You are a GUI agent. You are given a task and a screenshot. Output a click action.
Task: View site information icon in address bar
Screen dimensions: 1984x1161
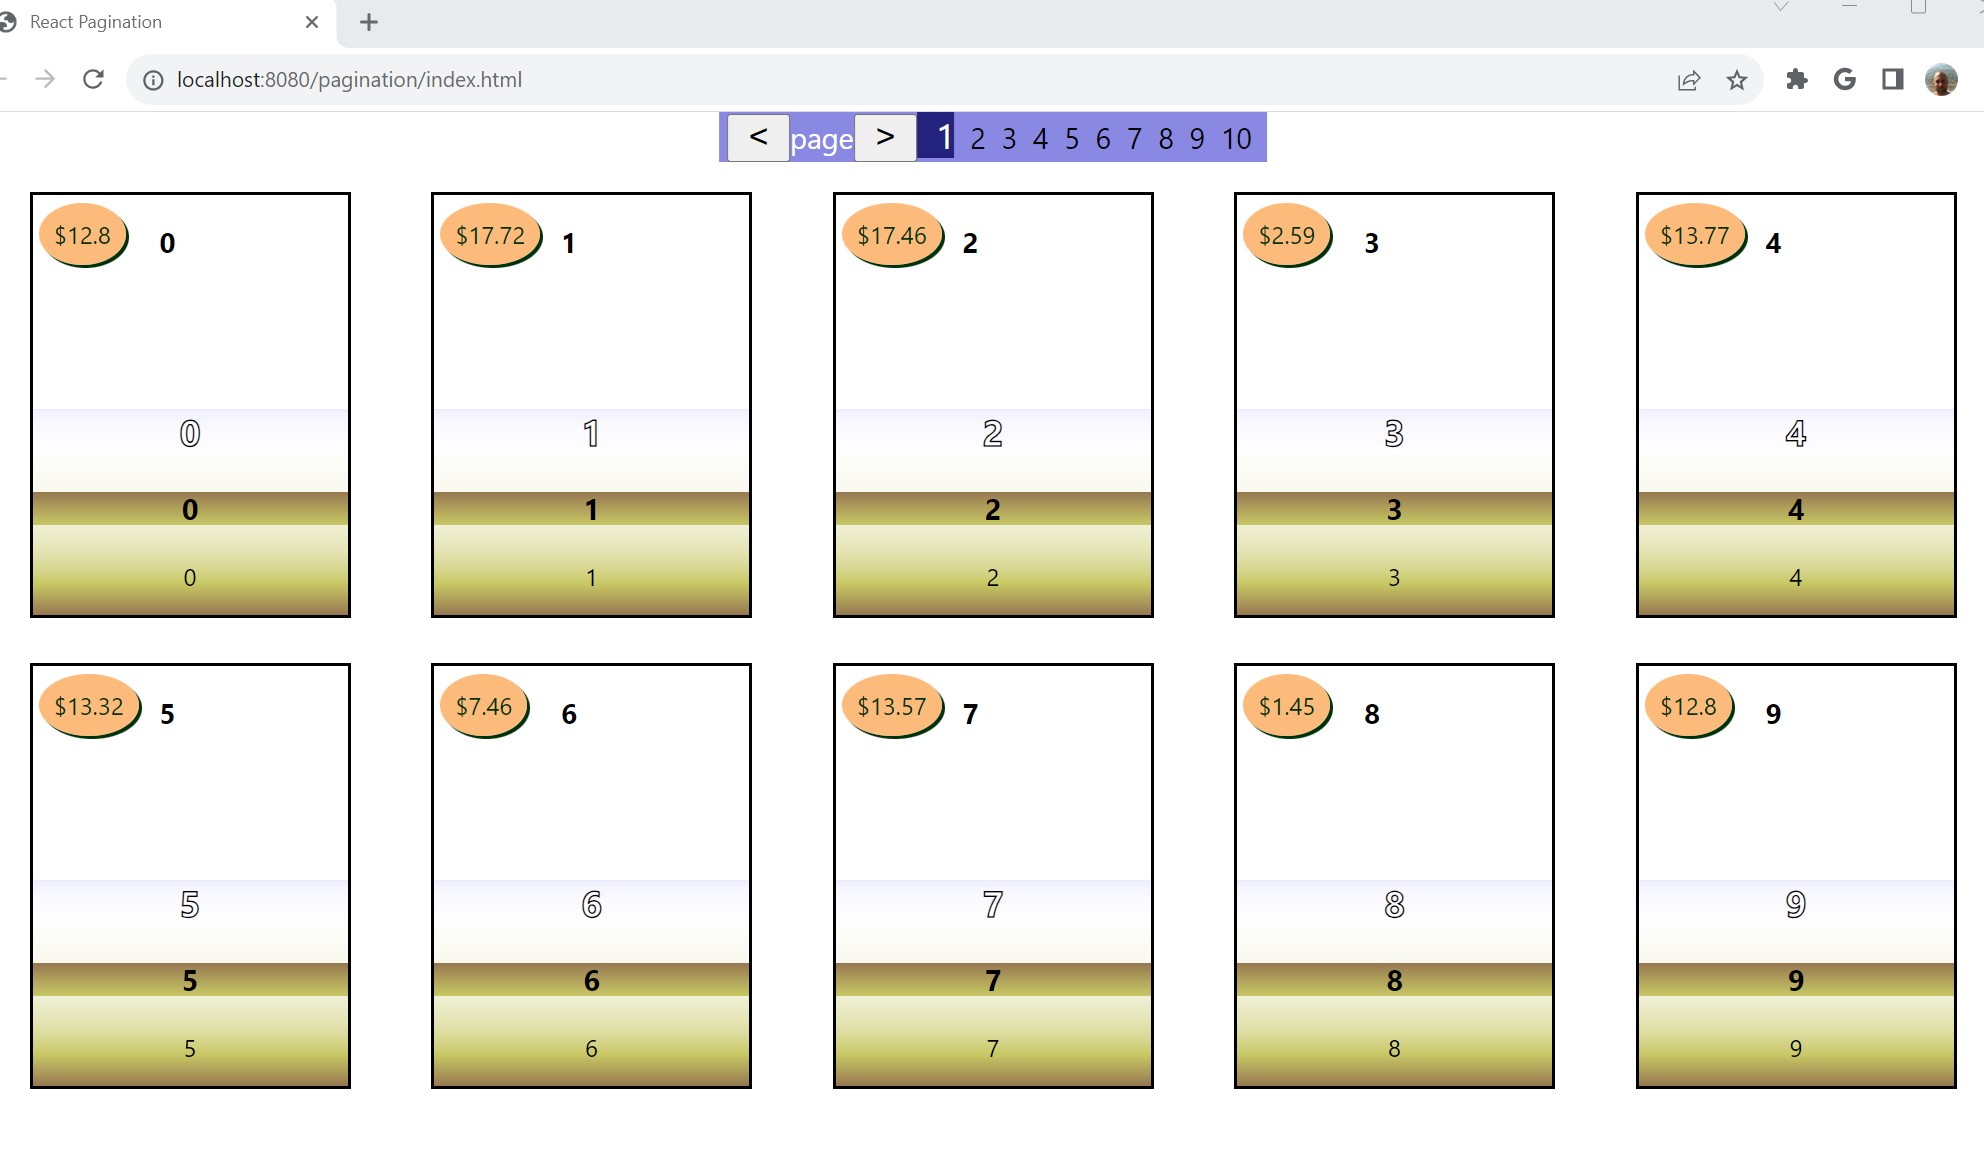click(153, 80)
